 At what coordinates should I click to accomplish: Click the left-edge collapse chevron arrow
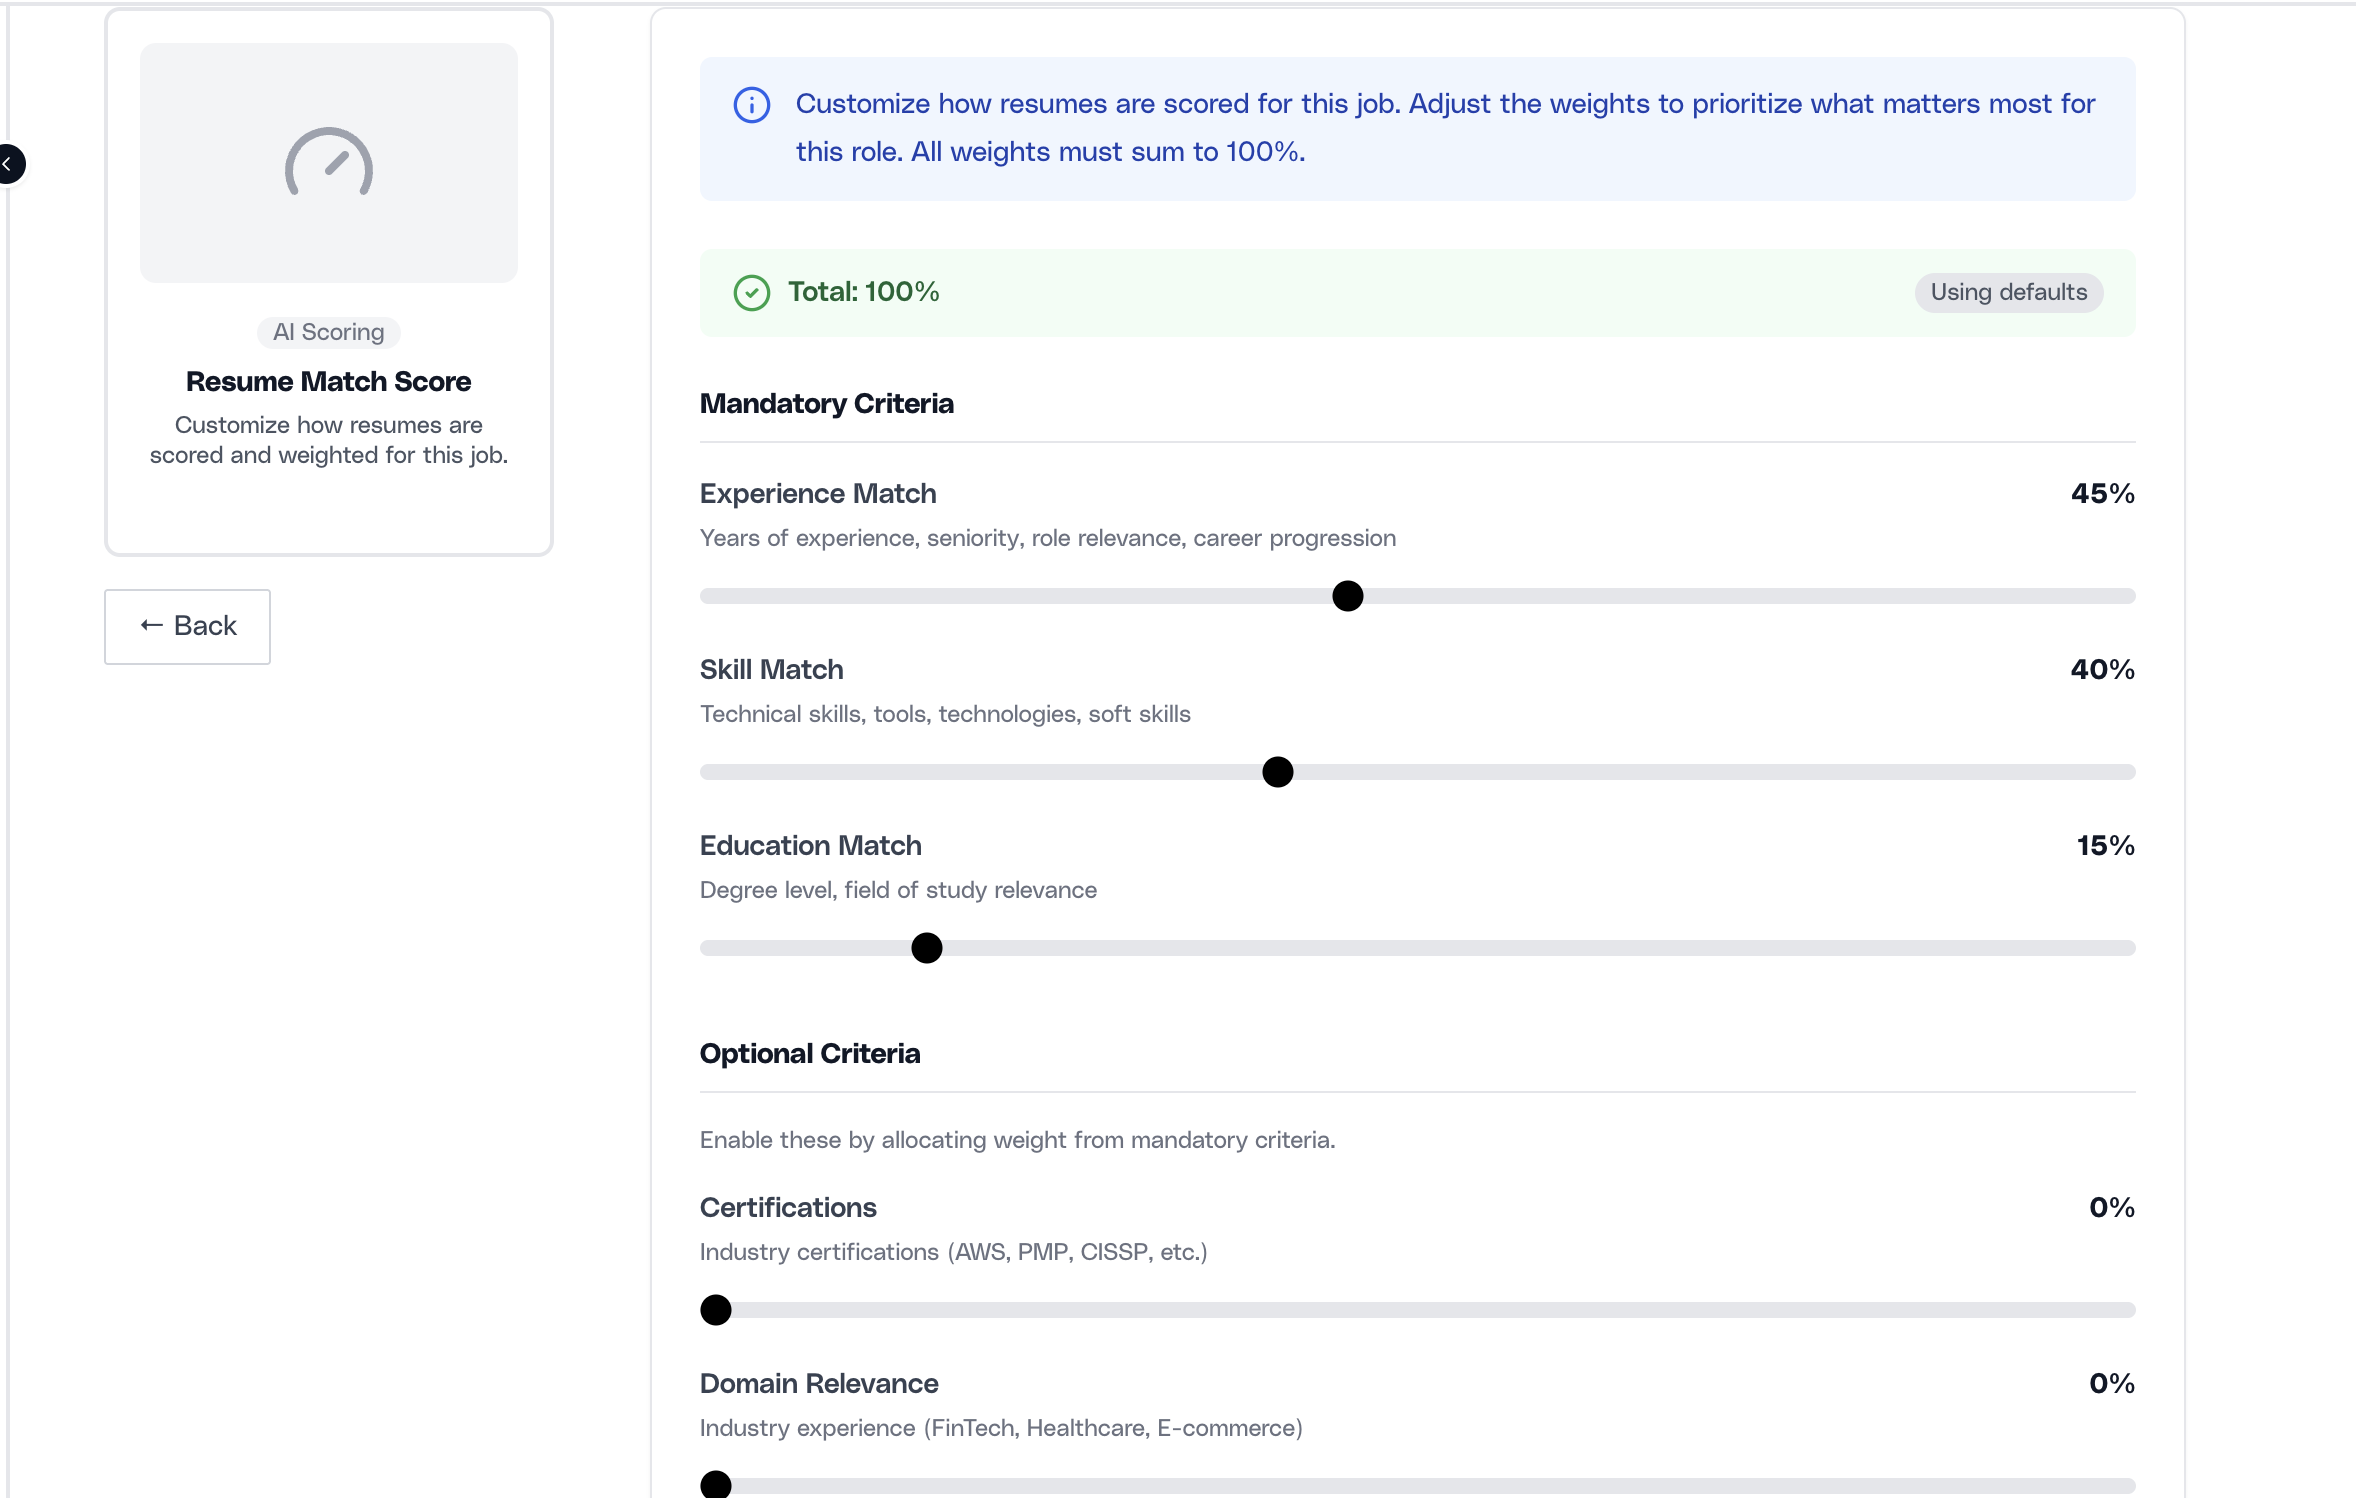point(10,163)
